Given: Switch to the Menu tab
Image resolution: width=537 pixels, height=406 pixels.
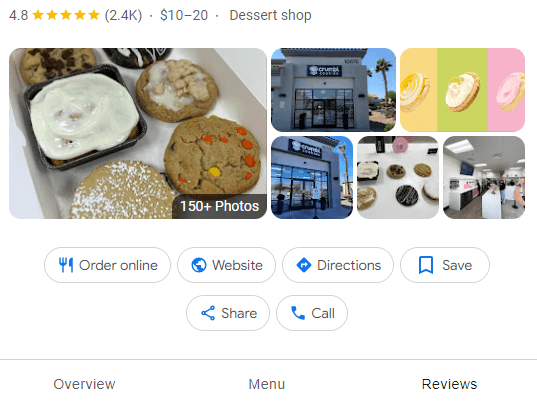Looking at the screenshot, I should (266, 384).
